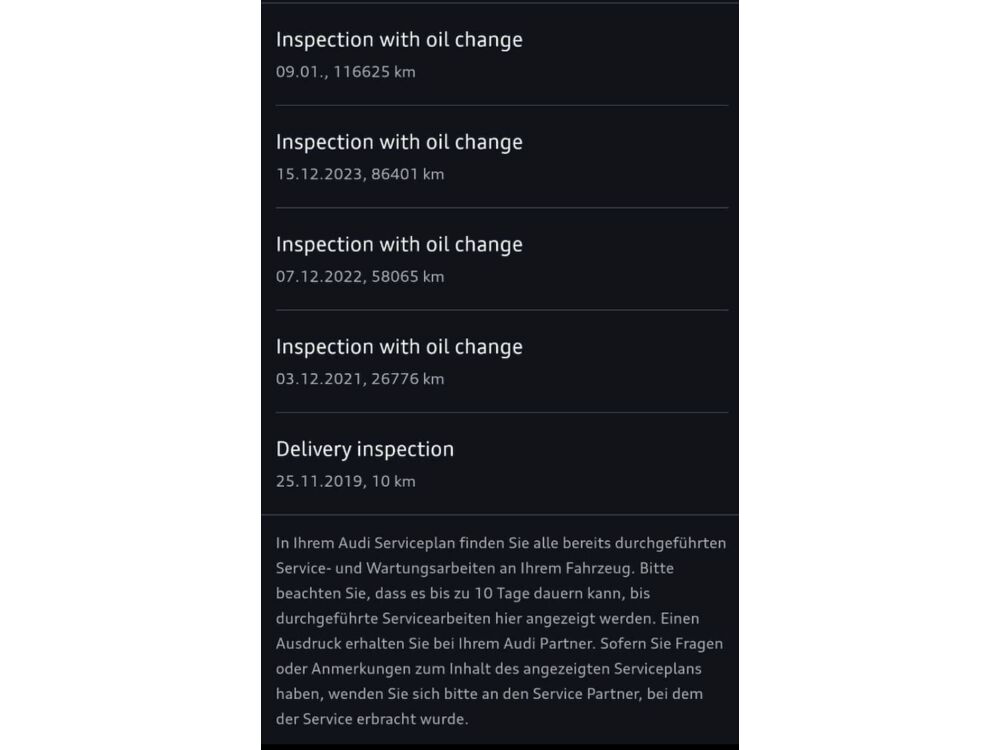The height and width of the screenshot is (750, 1000).
Task: Click "Anmerkungen zum Inhalt" text in notice
Action: (380, 668)
